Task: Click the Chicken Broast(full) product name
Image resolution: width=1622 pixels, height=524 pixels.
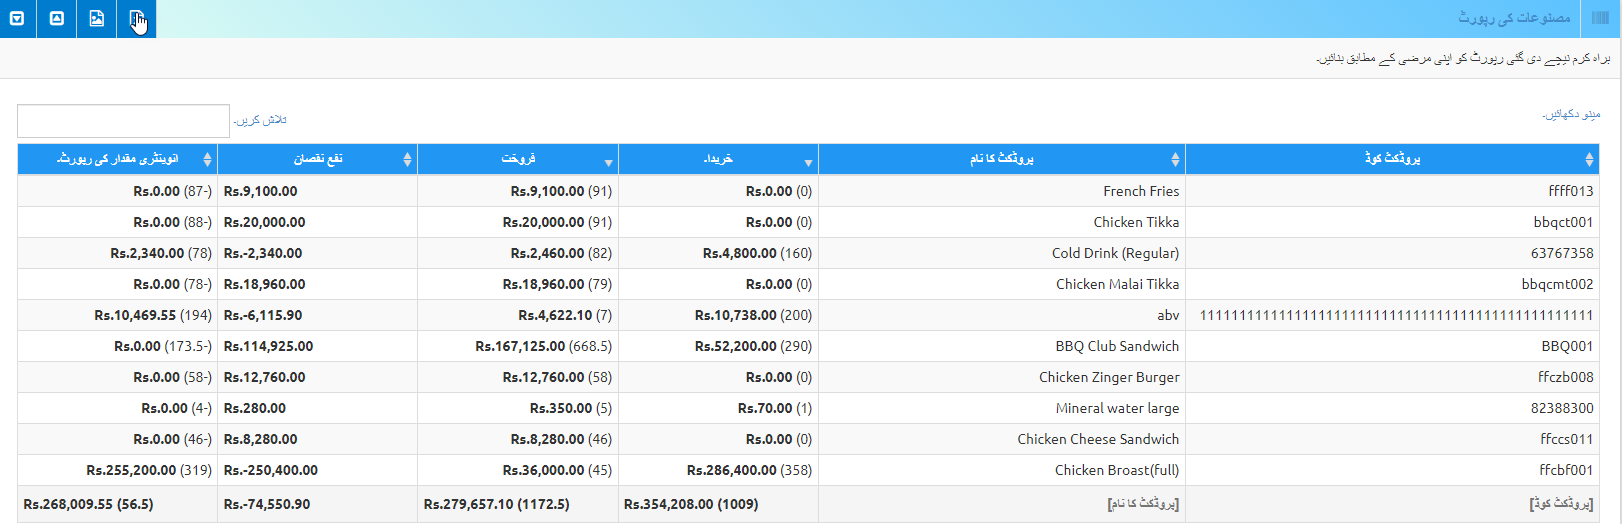Action: tap(1116, 470)
